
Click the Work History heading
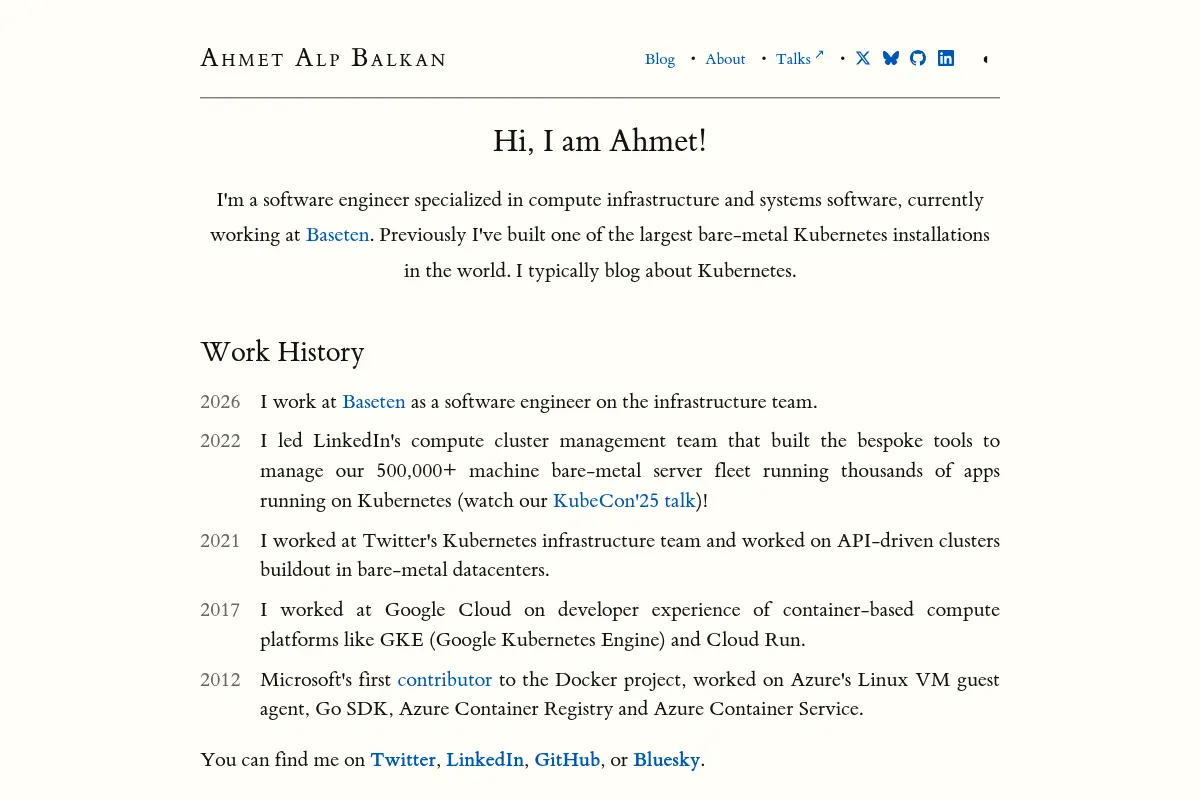pos(282,352)
